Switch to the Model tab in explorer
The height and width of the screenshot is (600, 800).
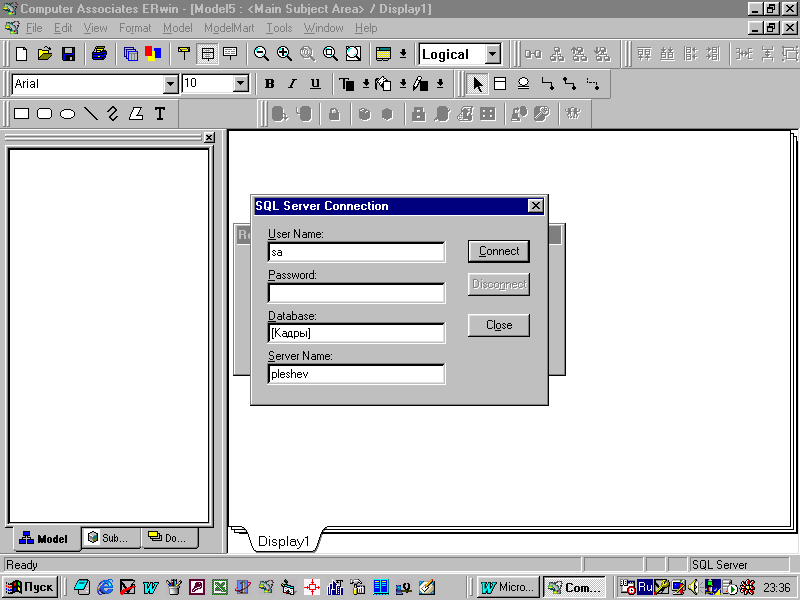pos(44,539)
